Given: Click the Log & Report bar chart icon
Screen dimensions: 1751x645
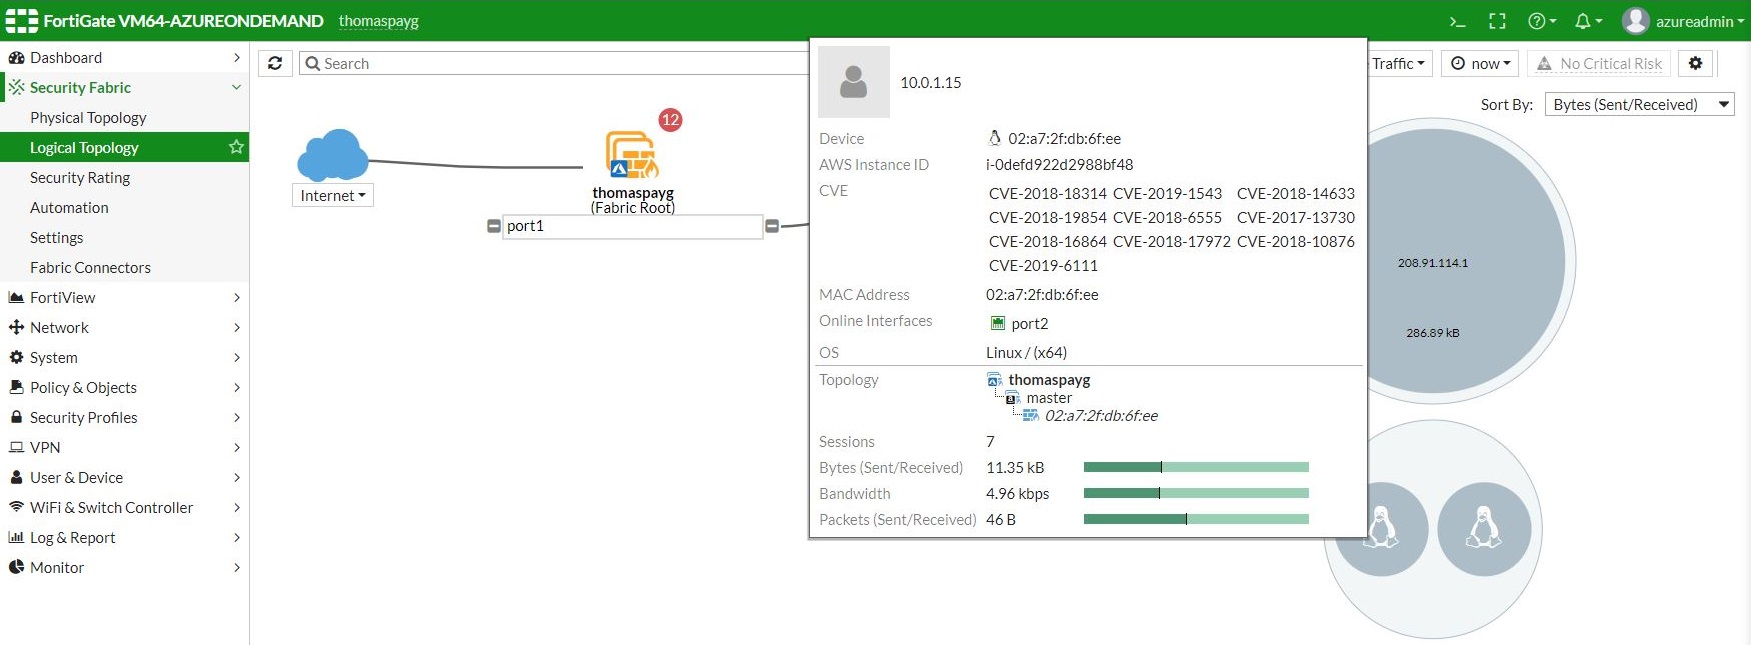Looking at the screenshot, I should click(x=16, y=537).
